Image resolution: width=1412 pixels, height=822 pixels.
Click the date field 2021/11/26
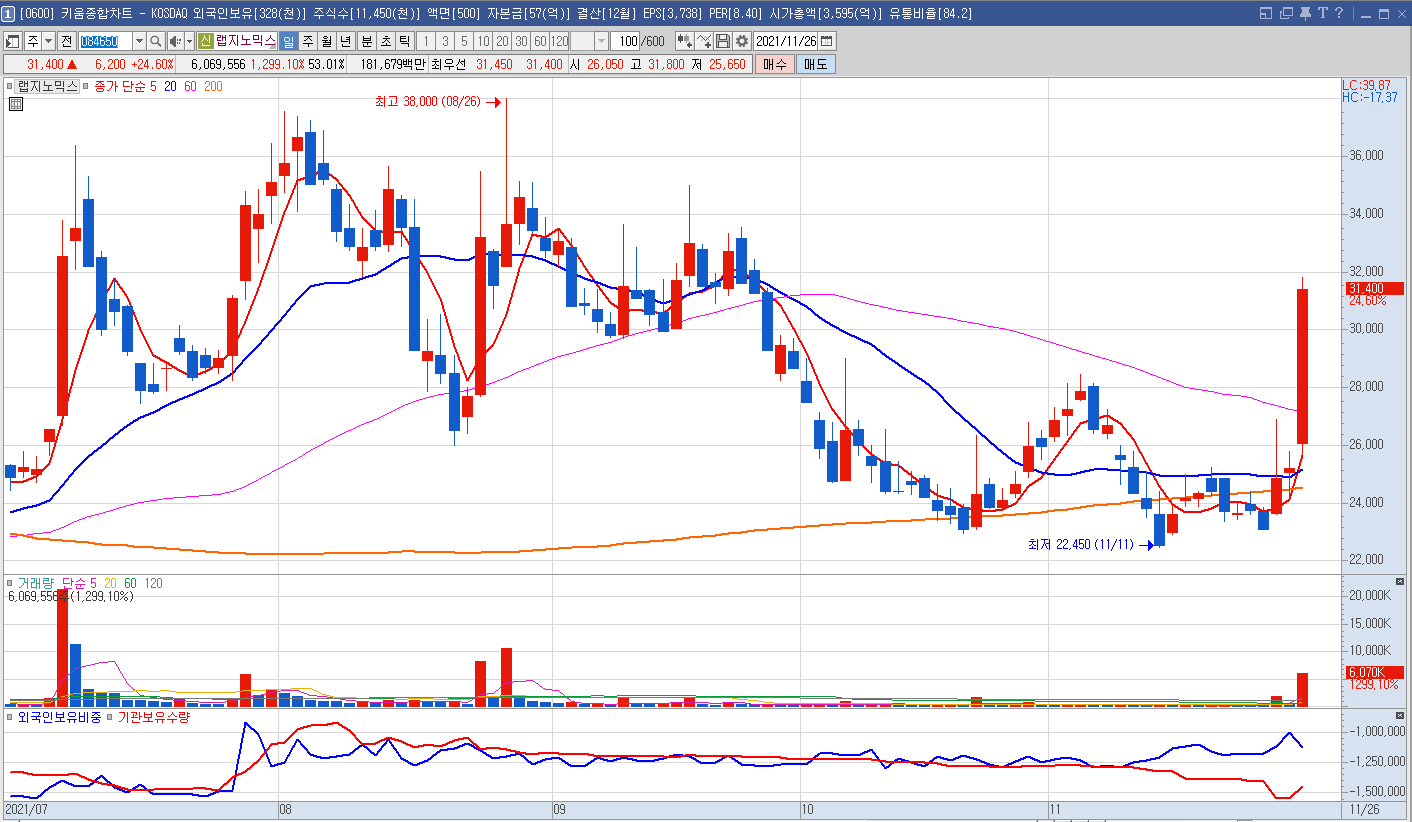click(x=786, y=41)
